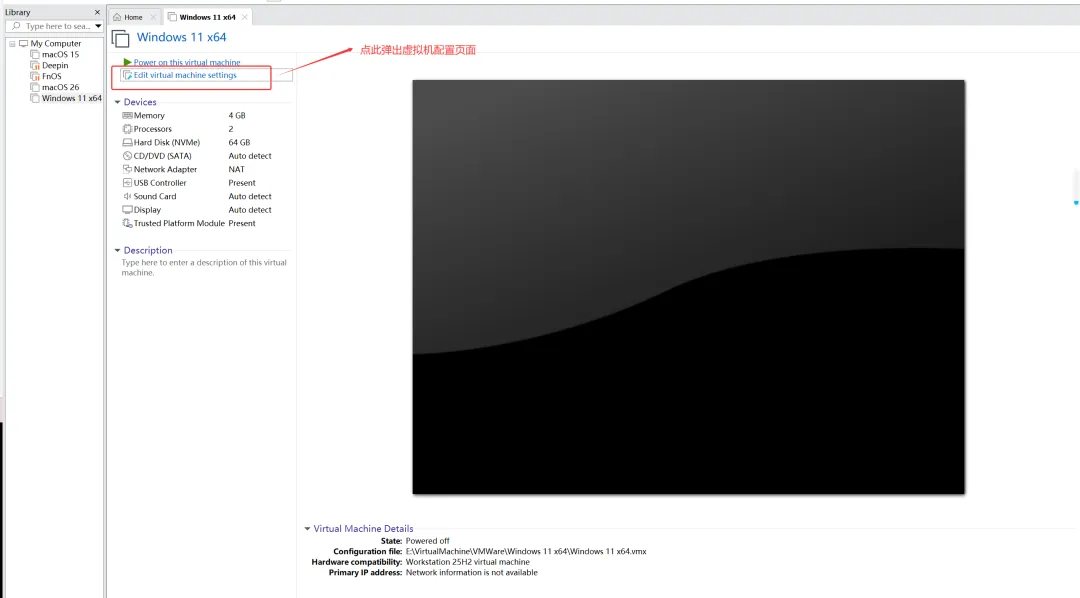Close the Home tab
The image size is (1080, 598).
[153, 17]
